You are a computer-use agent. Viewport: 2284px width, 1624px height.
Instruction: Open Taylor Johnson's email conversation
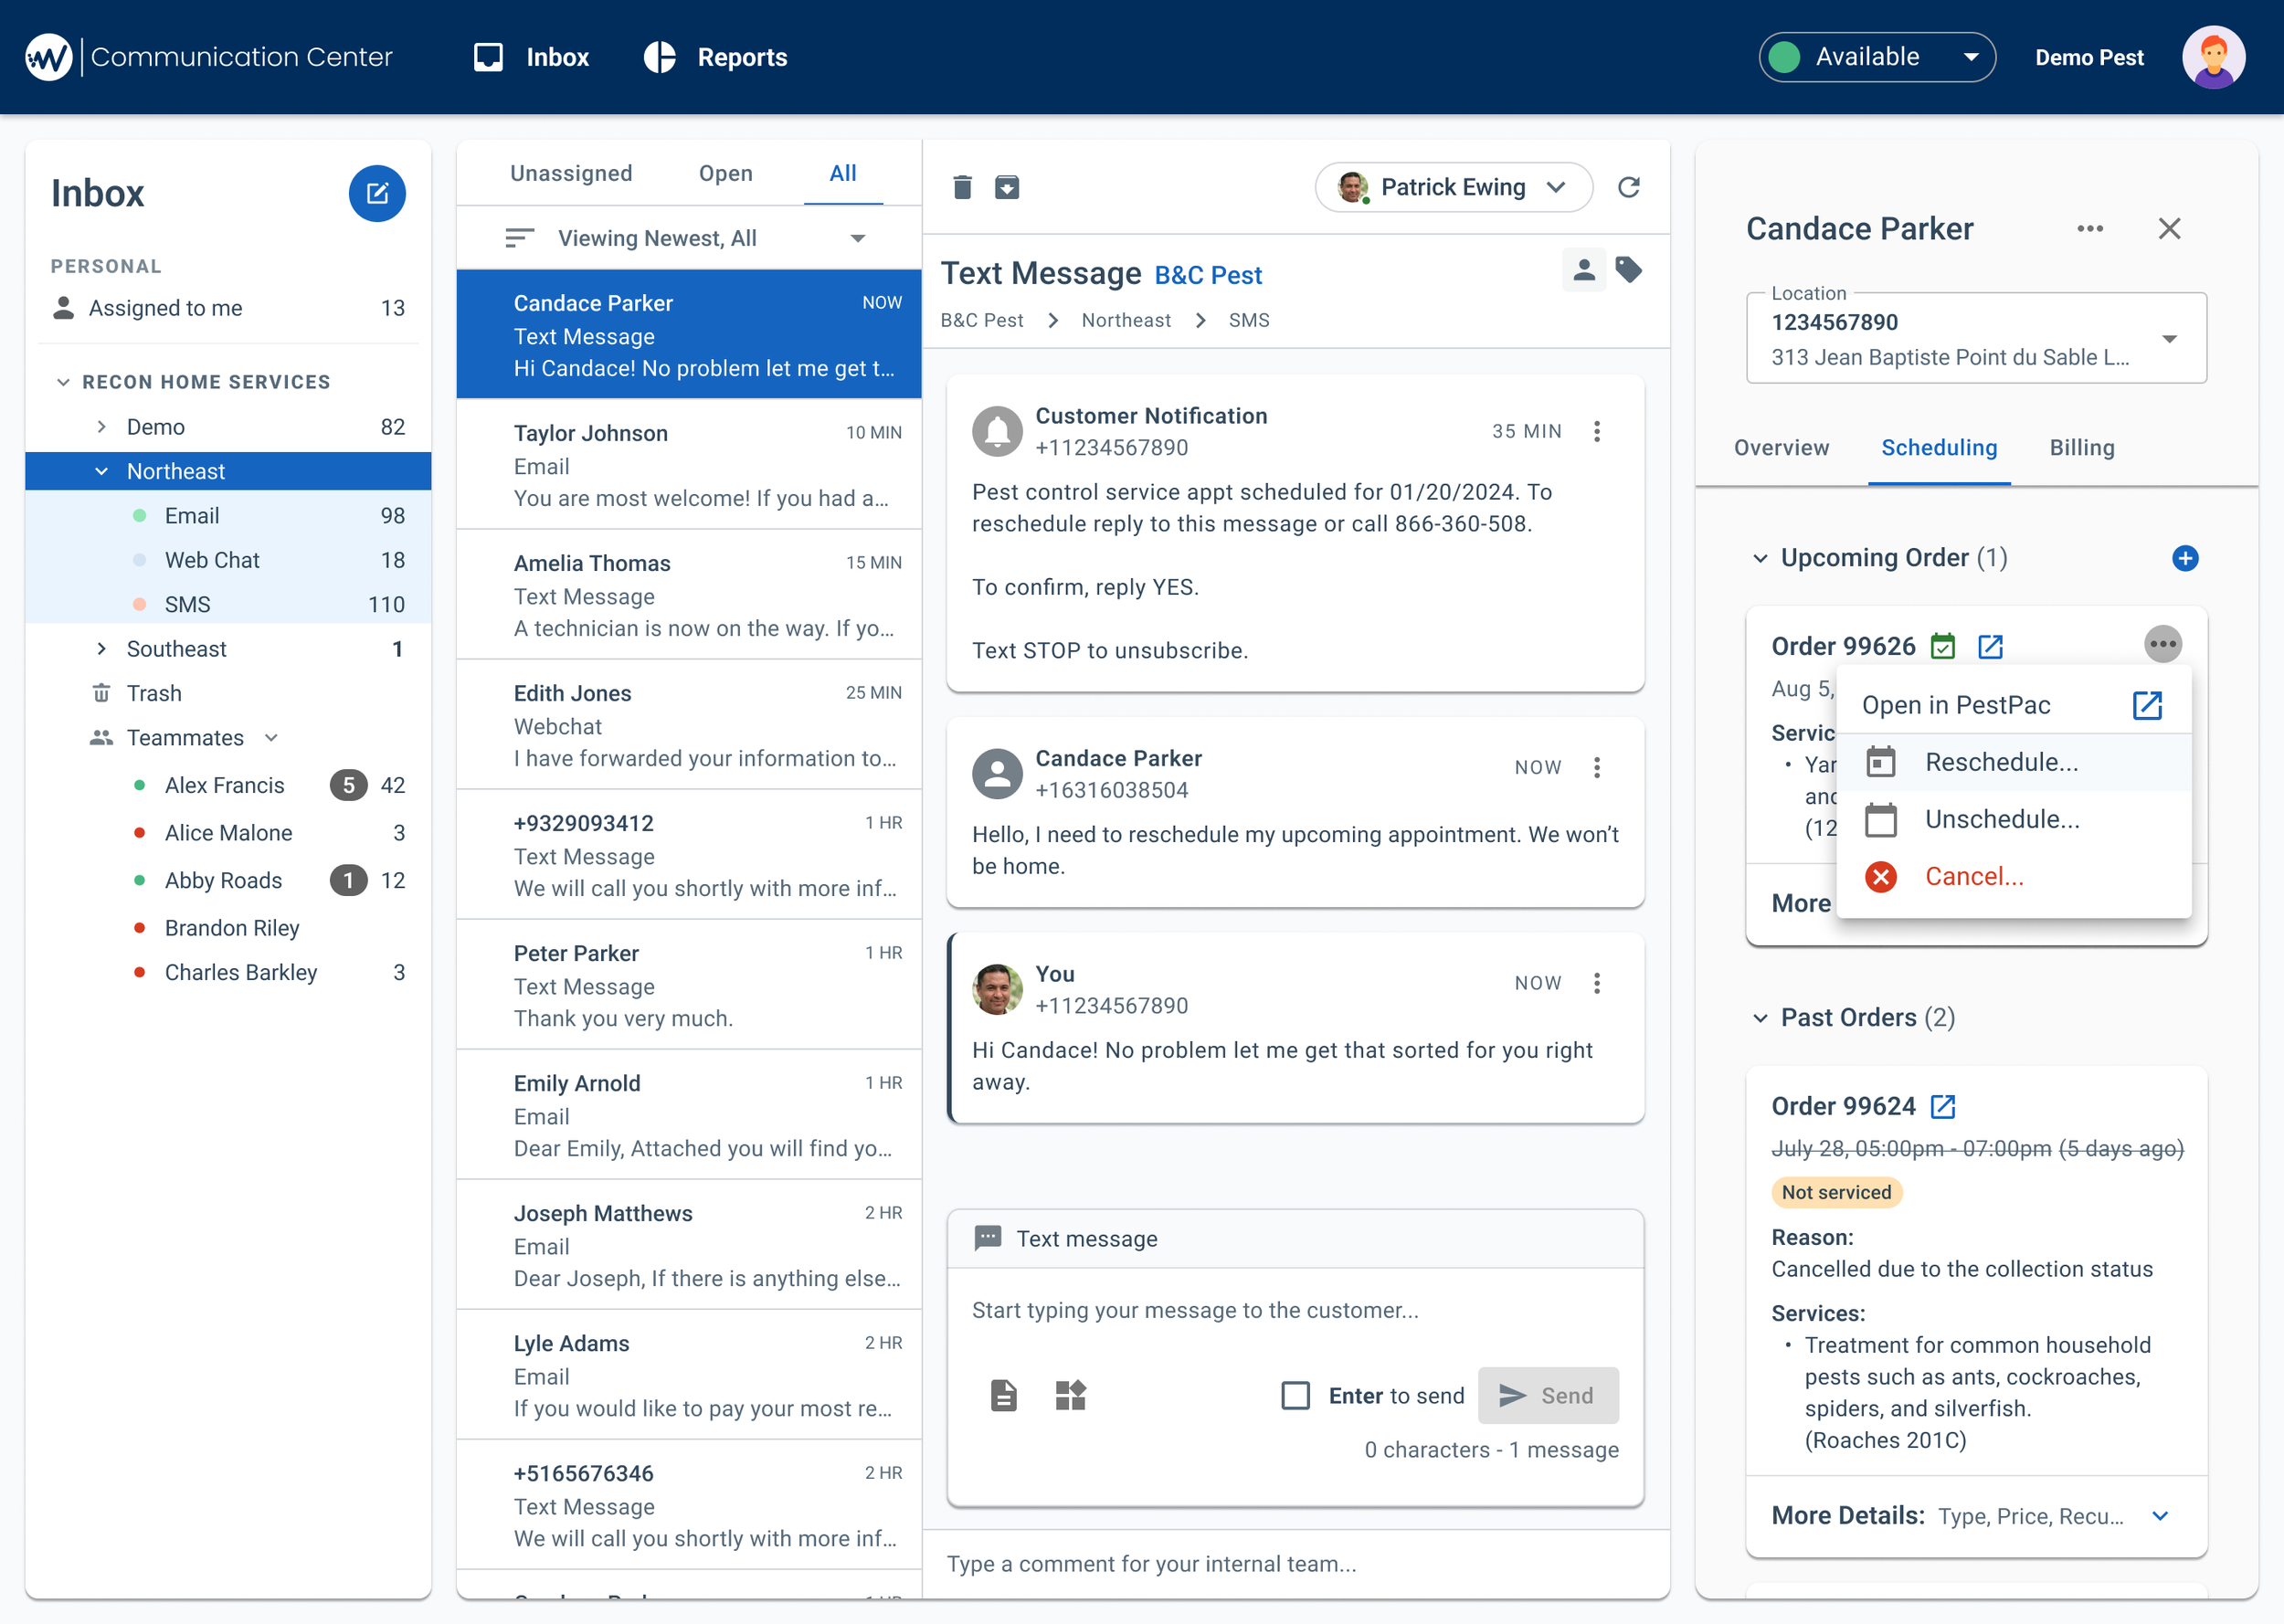(688, 465)
